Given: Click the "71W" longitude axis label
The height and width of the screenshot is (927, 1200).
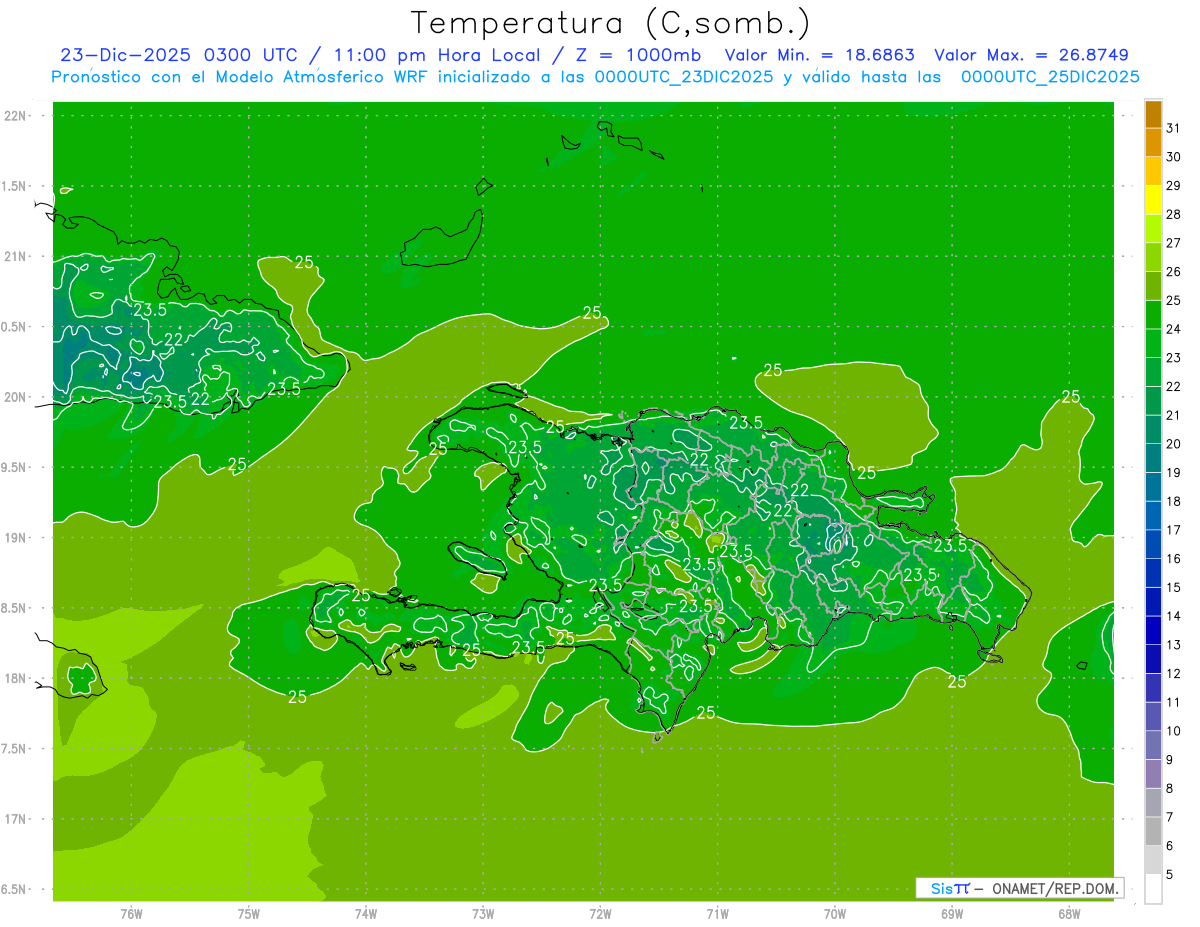Looking at the screenshot, I should 718,914.
